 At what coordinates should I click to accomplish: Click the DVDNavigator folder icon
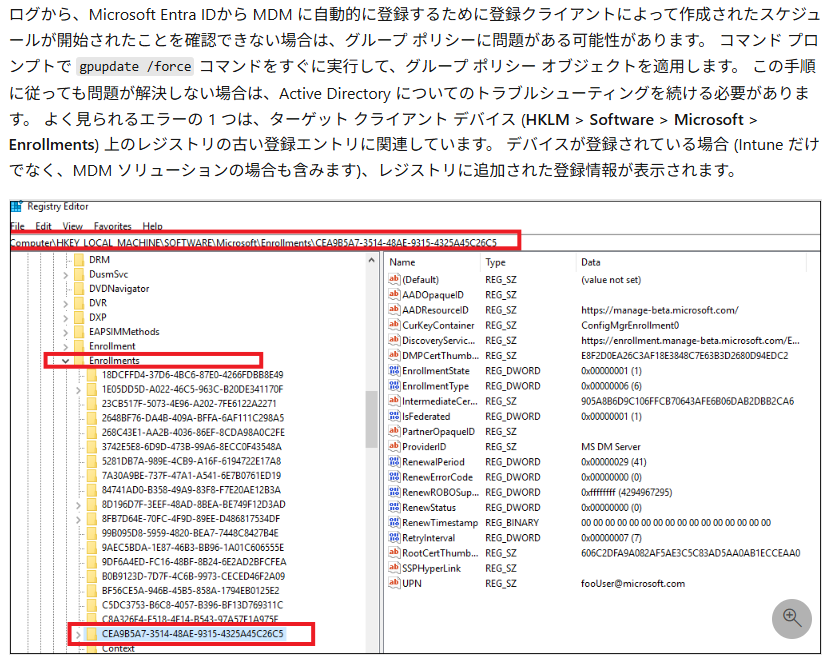[x=79, y=288]
